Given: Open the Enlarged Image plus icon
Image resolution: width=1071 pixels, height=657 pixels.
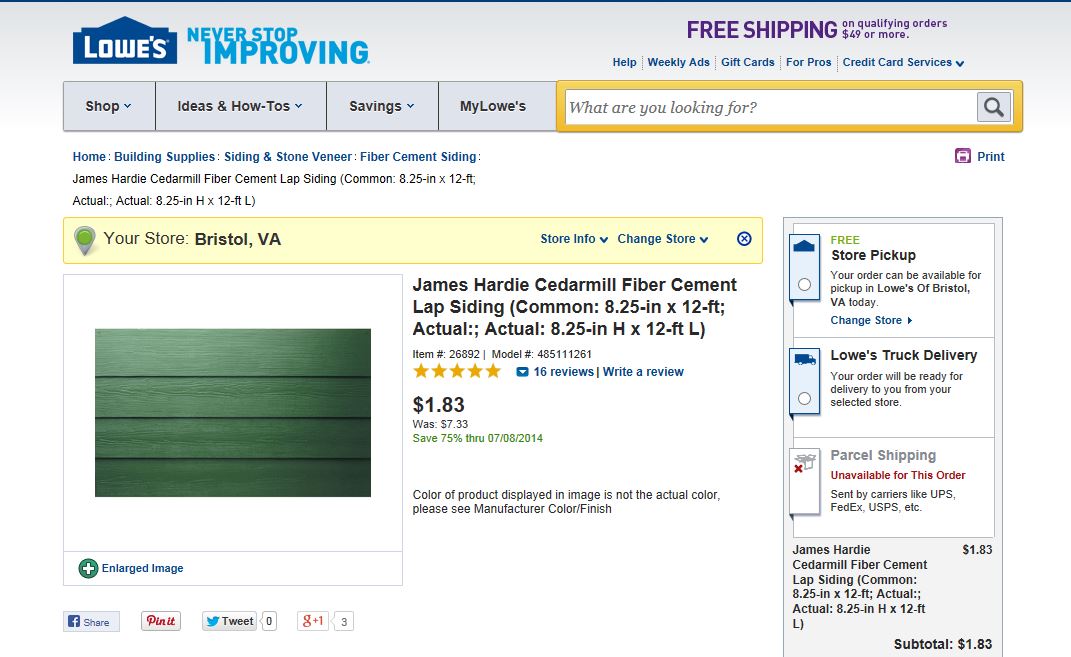Looking at the screenshot, I should [88, 568].
